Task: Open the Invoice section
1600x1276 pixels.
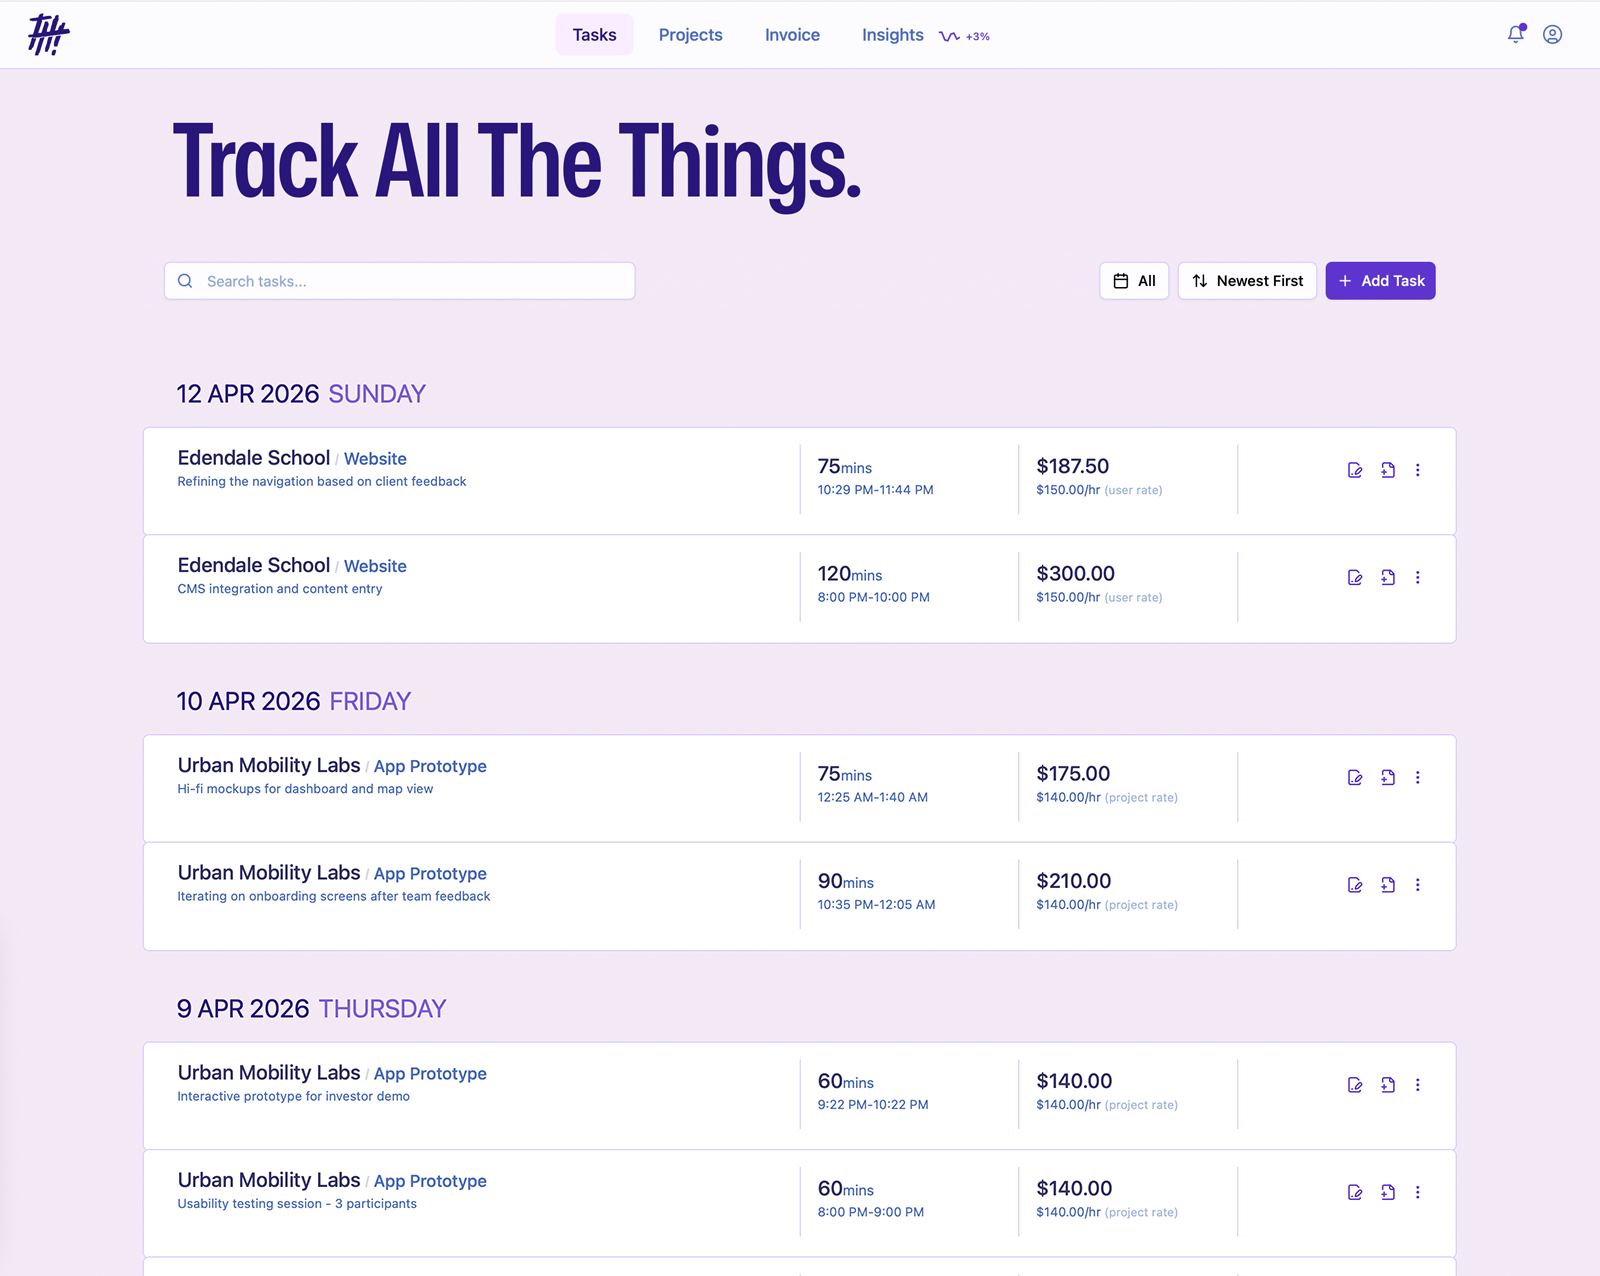Action: [x=792, y=34]
